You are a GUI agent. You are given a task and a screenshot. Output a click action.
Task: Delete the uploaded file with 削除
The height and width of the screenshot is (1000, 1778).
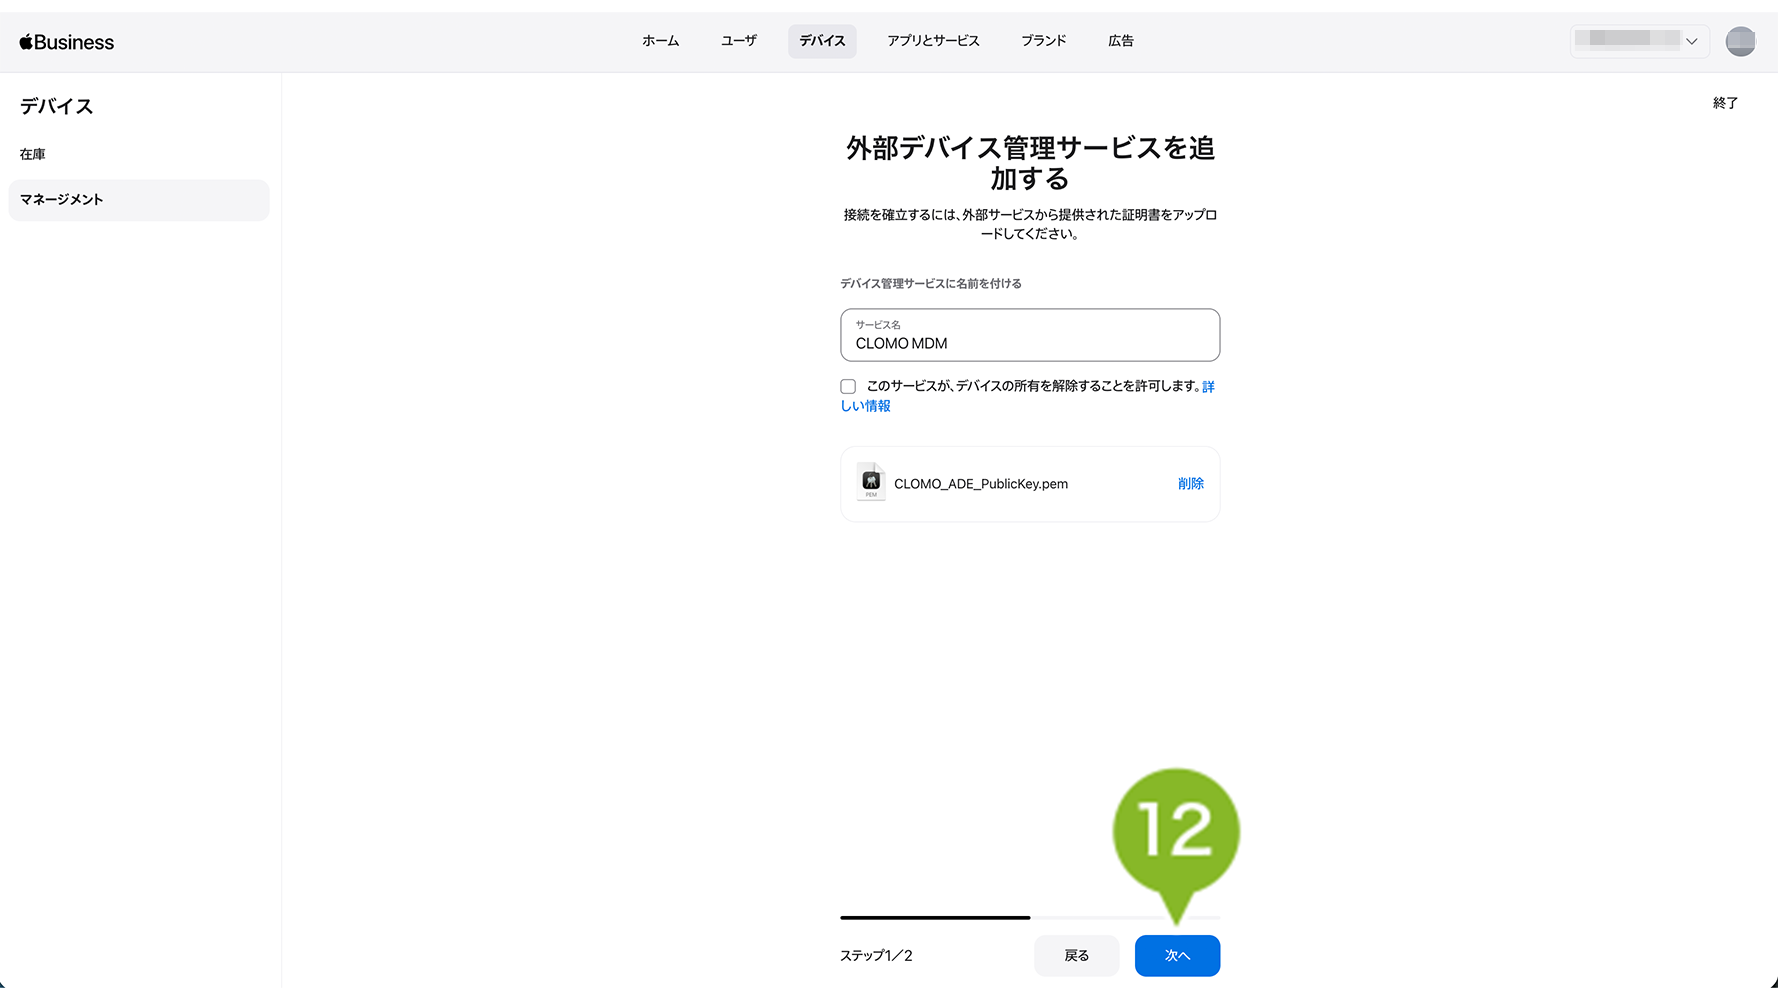[1190, 483]
